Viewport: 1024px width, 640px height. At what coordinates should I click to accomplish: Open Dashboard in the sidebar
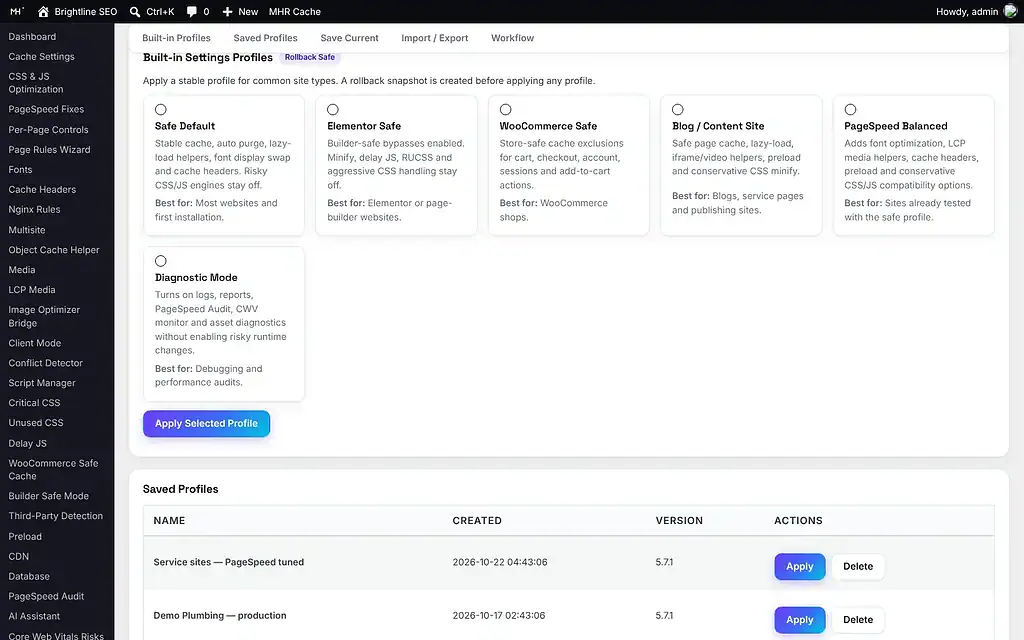[32, 37]
